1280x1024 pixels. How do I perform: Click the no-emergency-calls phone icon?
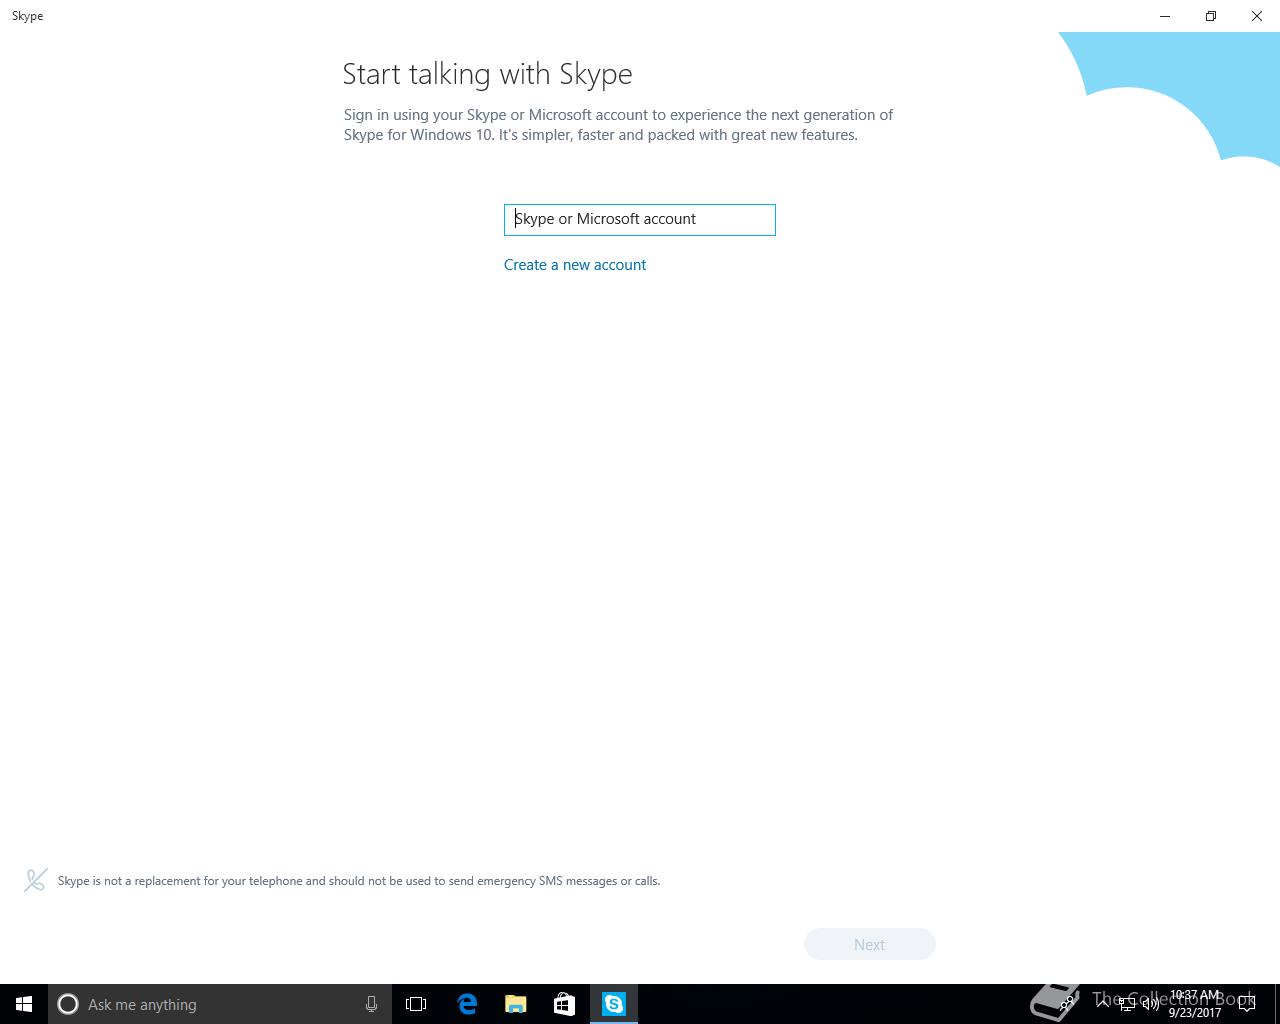[36, 880]
